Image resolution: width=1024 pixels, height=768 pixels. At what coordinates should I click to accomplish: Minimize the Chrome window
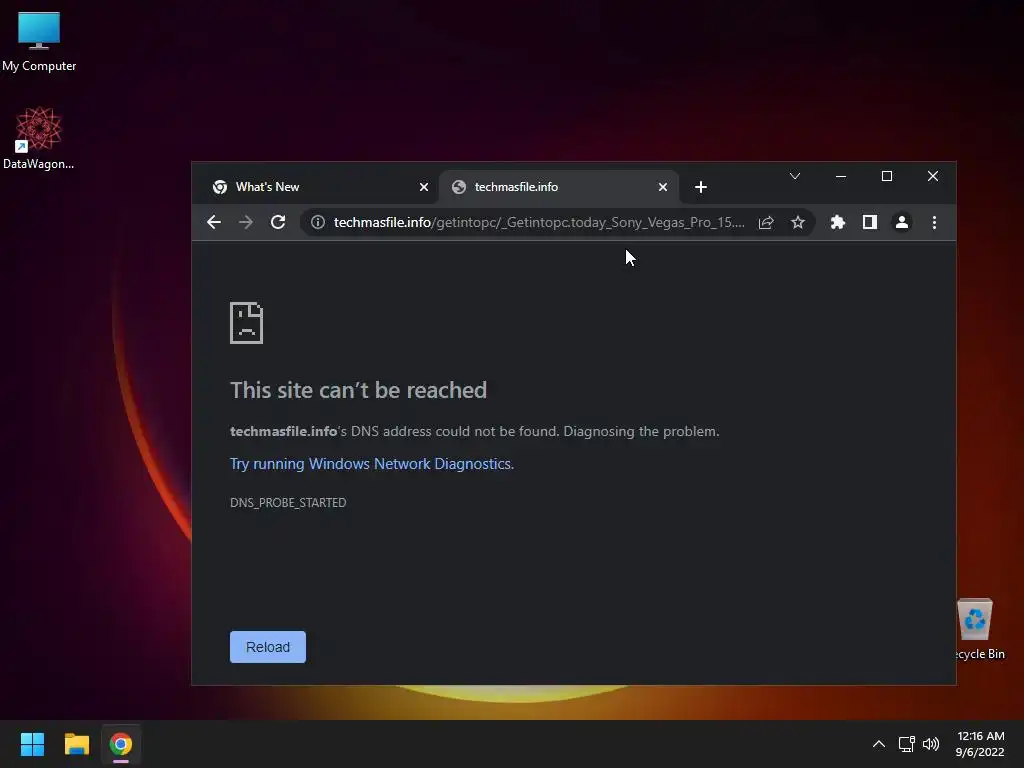point(840,176)
